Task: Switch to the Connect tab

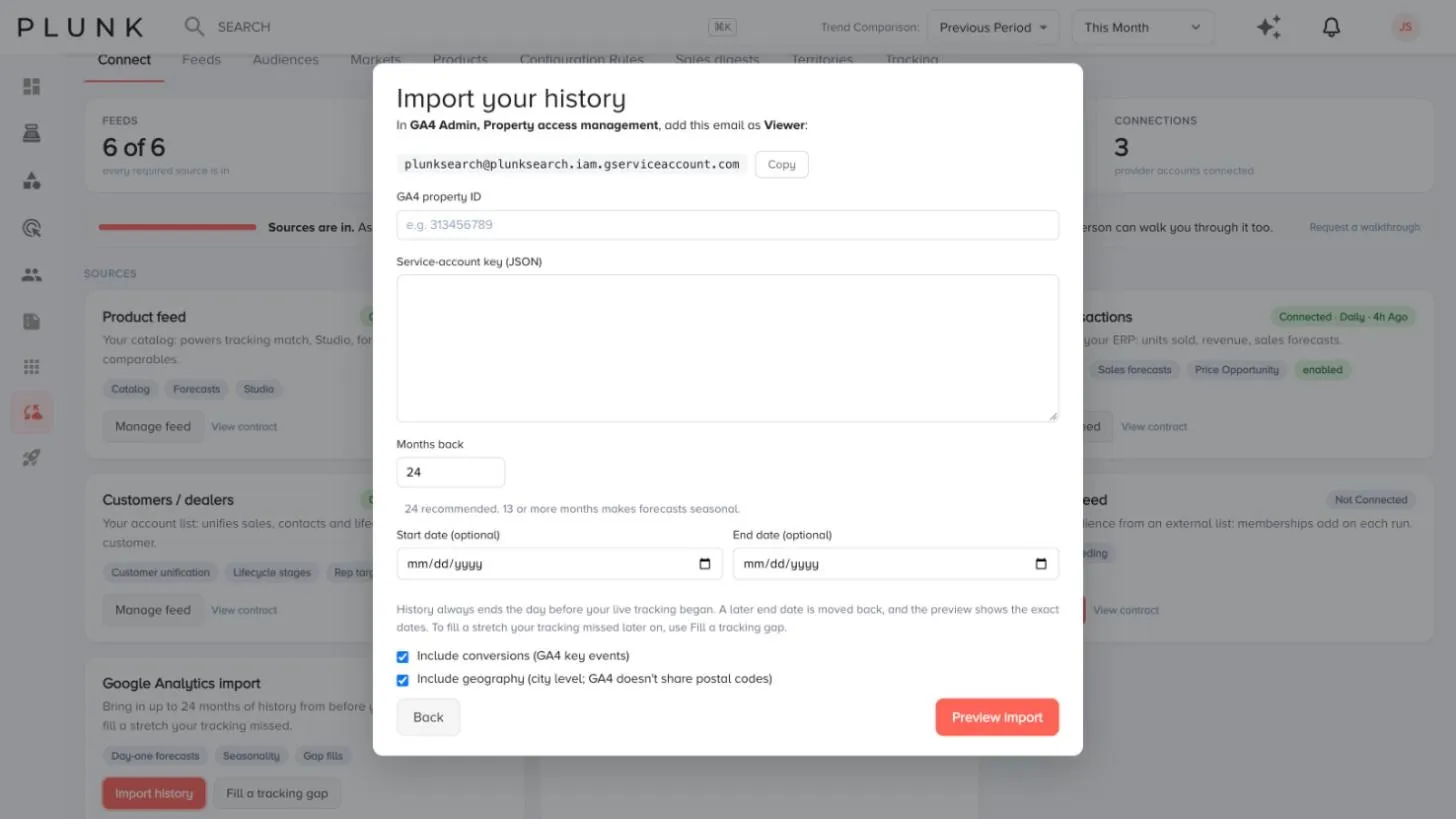Action: coord(124,60)
